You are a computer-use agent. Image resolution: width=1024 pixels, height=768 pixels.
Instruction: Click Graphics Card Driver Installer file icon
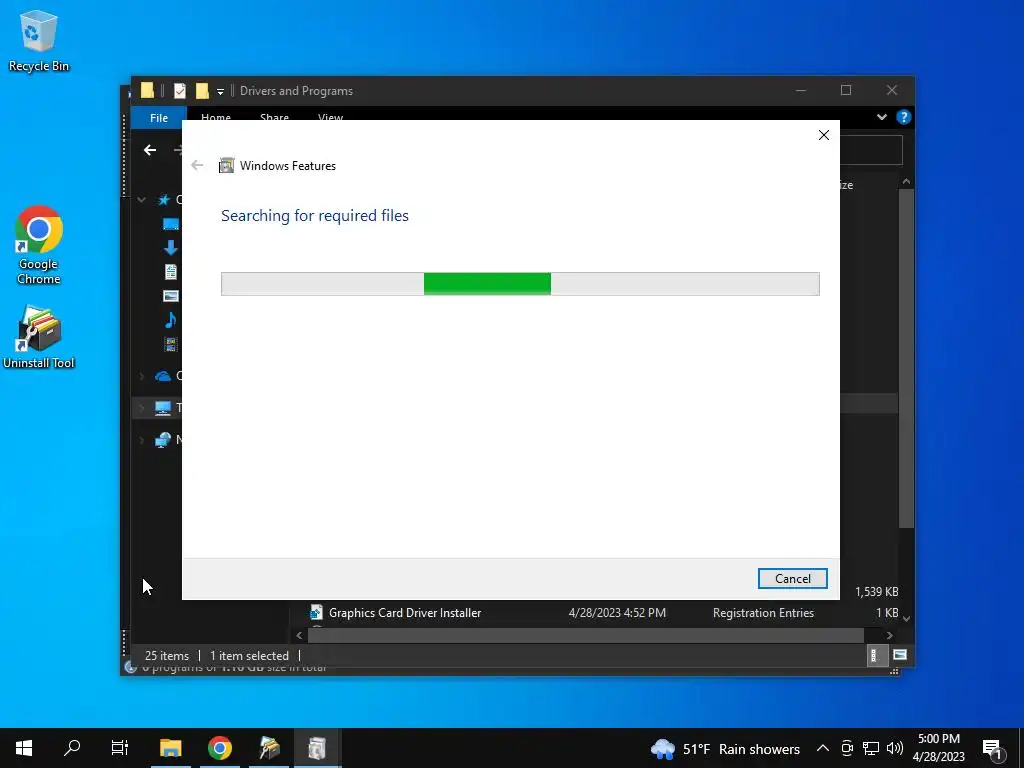pyautogui.click(x=316, y=613)
